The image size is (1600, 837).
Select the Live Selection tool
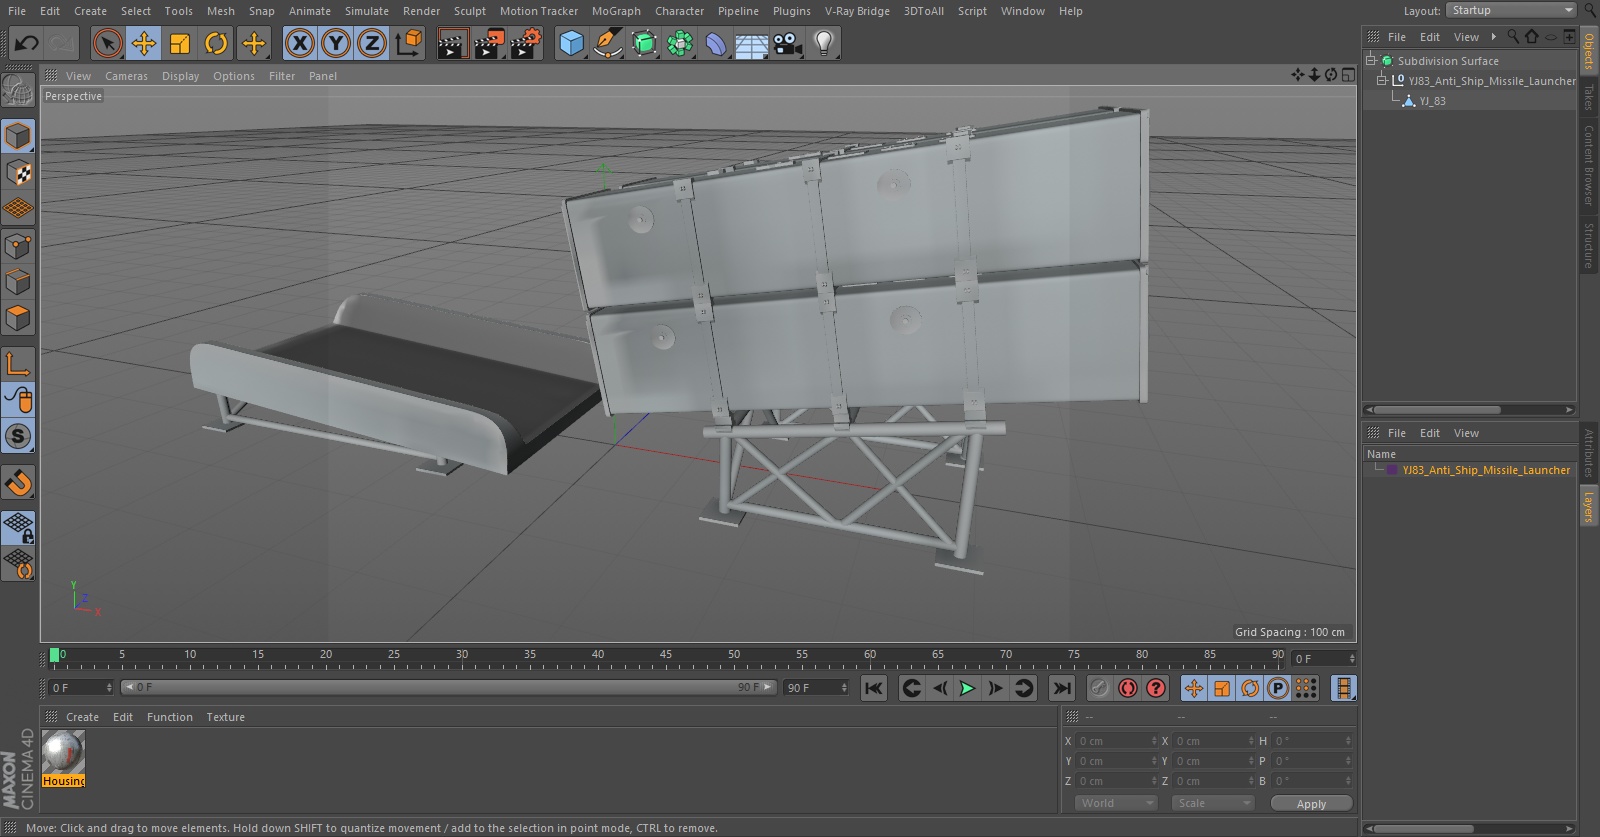(108, 43)
